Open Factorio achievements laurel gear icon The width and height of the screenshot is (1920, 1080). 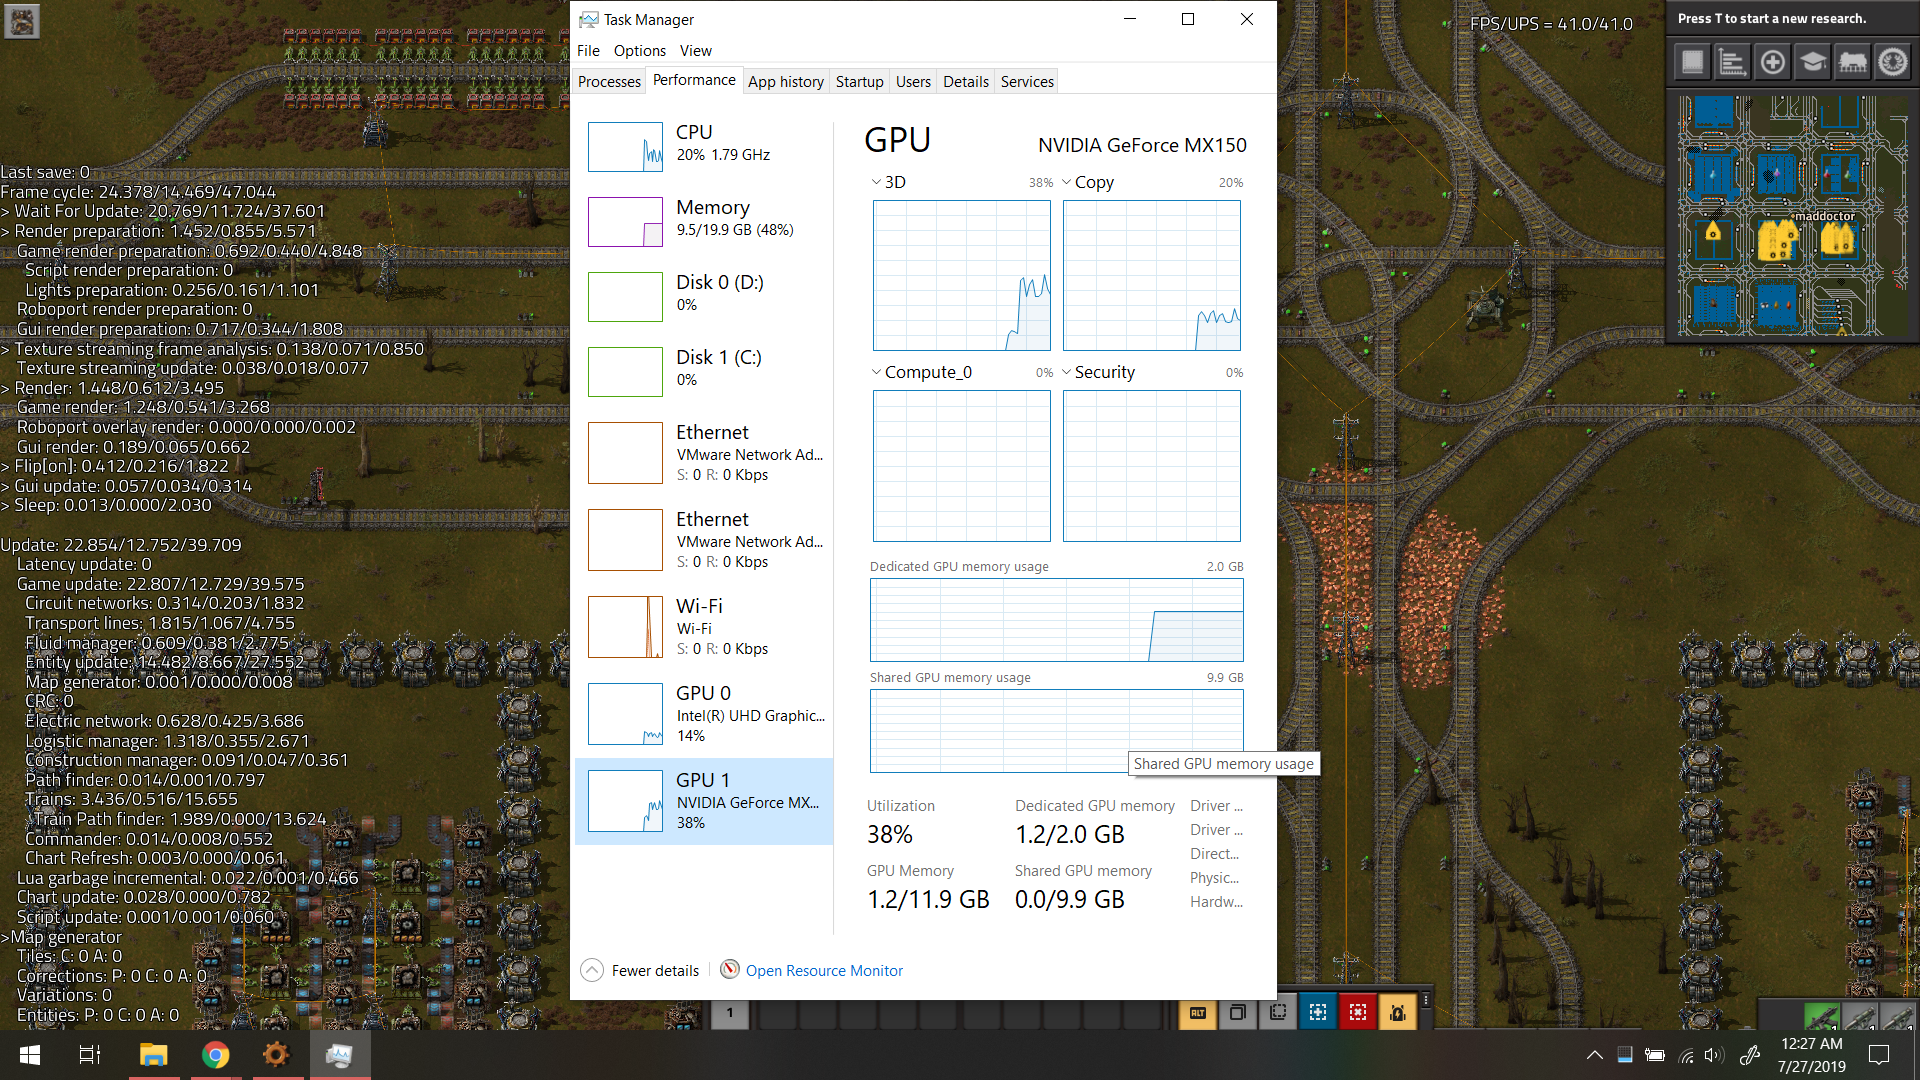pos(1893,62)
